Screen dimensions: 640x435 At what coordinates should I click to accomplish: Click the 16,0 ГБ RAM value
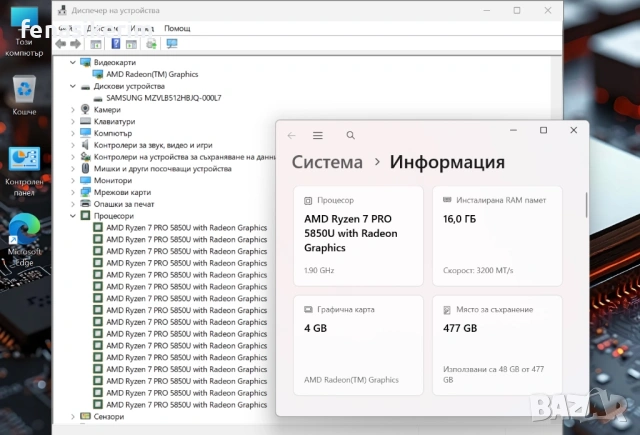460,219
